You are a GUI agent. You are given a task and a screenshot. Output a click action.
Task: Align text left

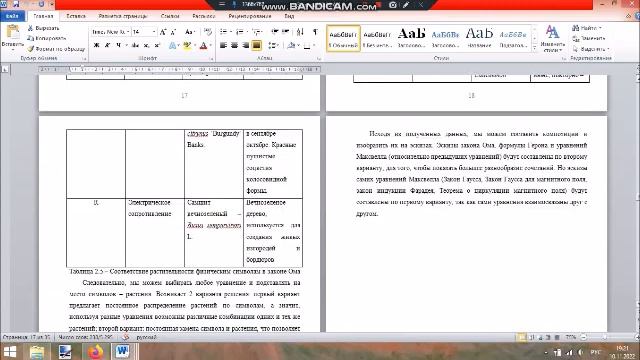(x=223, y=45)
